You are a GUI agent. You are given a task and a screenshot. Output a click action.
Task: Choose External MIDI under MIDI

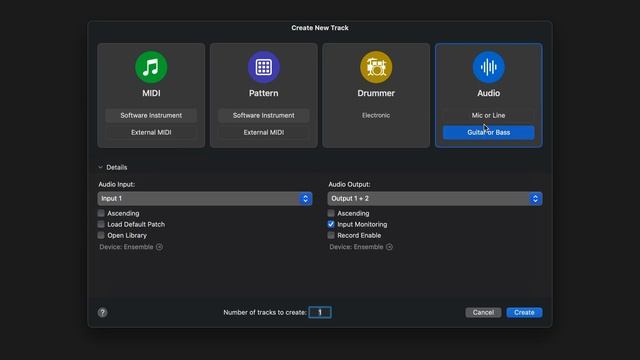point(151,132)
